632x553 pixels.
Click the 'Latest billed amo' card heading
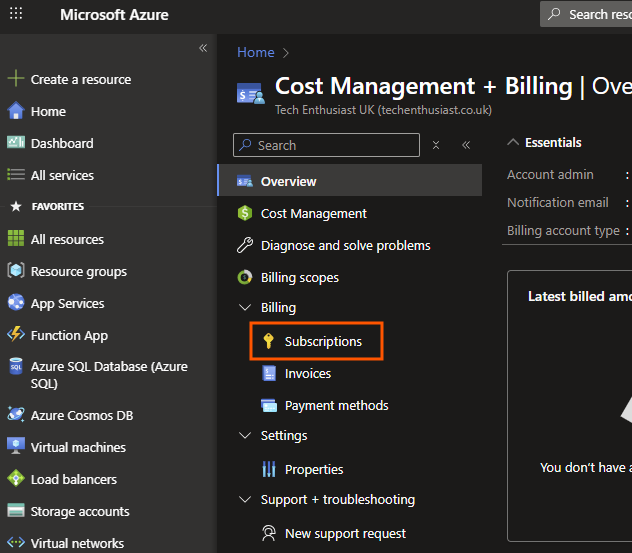[580, 297]
